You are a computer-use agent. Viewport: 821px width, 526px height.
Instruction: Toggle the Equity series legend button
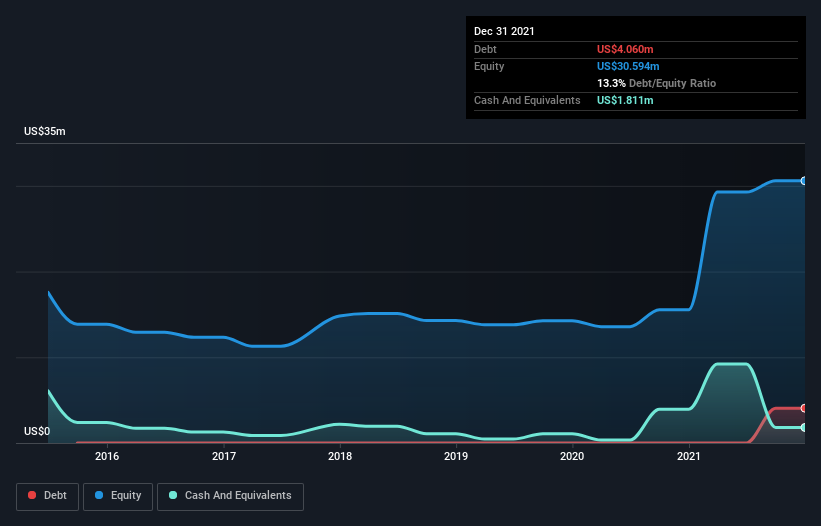(x=118, y=496)
